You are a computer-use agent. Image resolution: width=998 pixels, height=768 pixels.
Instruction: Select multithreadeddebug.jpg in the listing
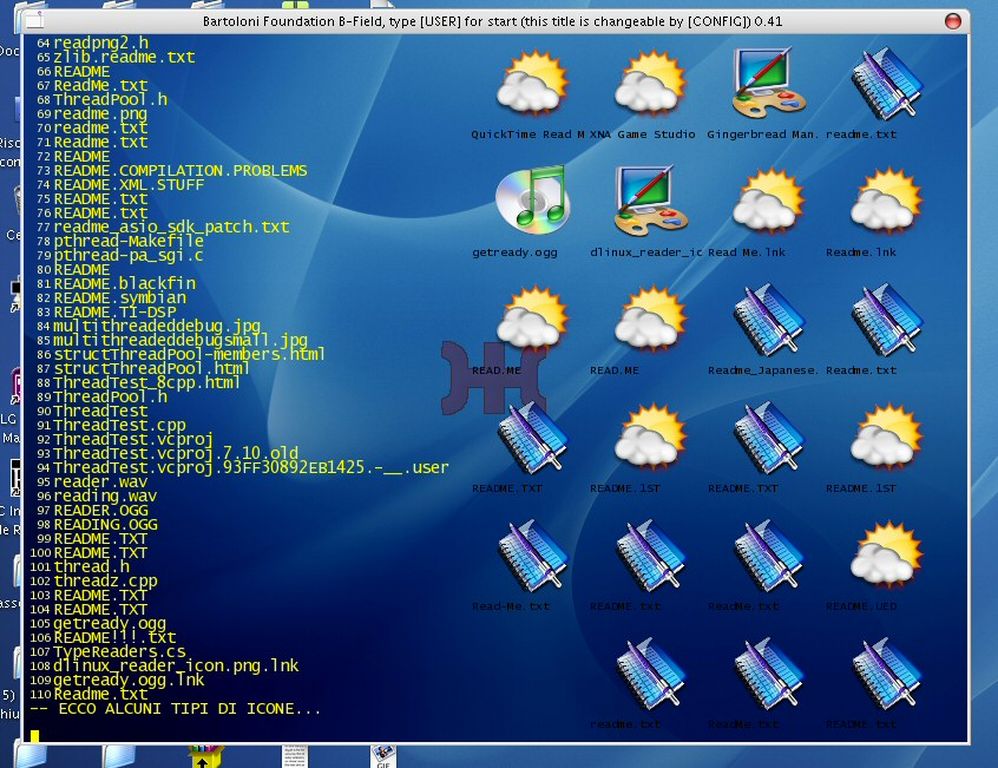pyautogui.click(x=158, y=326)
